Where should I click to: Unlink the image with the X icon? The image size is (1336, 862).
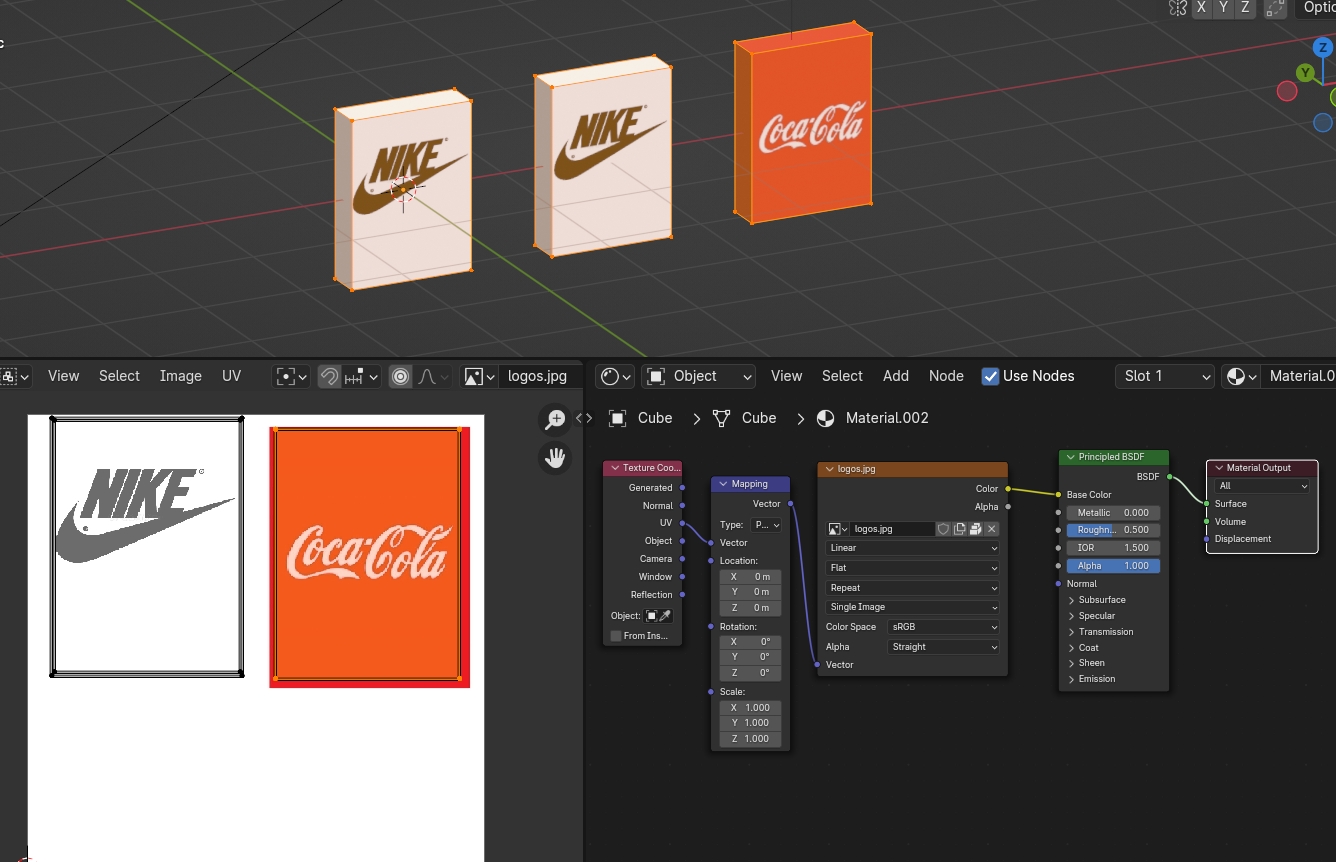pyautogui.click(x=992, y=529)
